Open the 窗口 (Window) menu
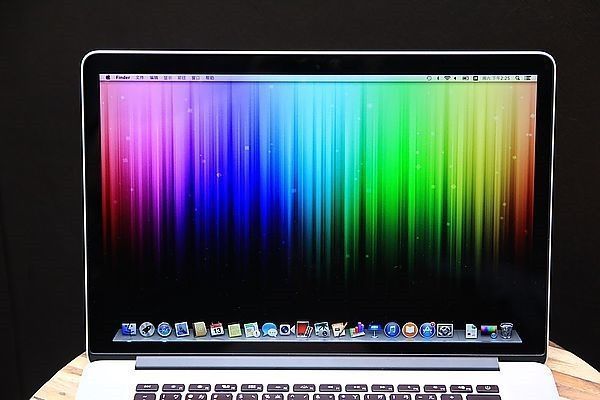Viewport: 600px width, 400px height. point(196,78)
